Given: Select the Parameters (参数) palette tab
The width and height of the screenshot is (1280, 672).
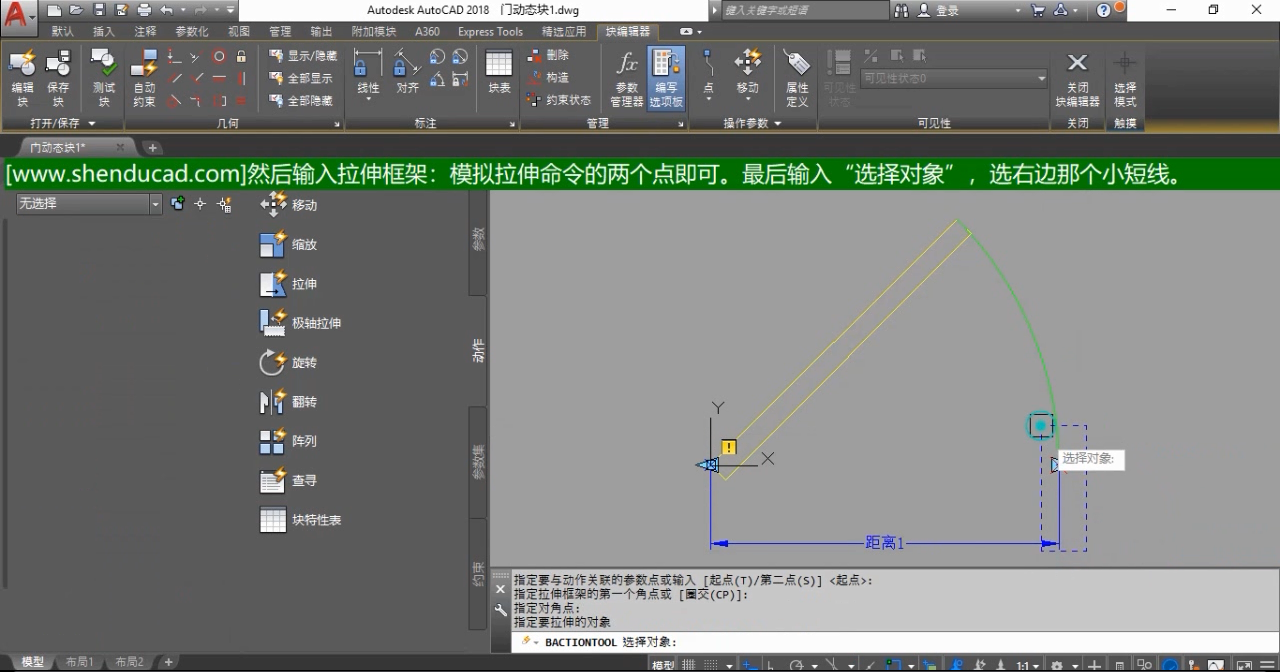Looking at the screenshot, I should point(478,239).
